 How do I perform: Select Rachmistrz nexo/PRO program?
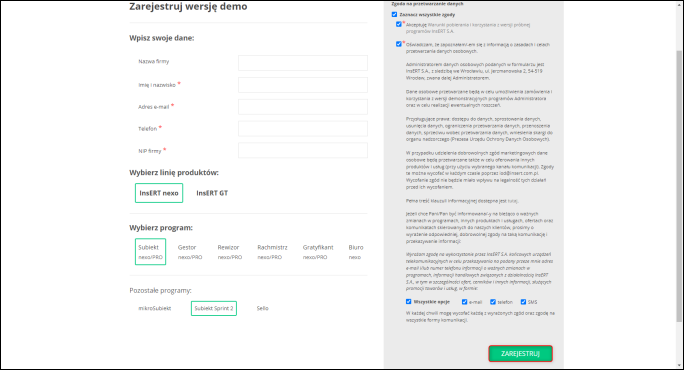(272, 252)
